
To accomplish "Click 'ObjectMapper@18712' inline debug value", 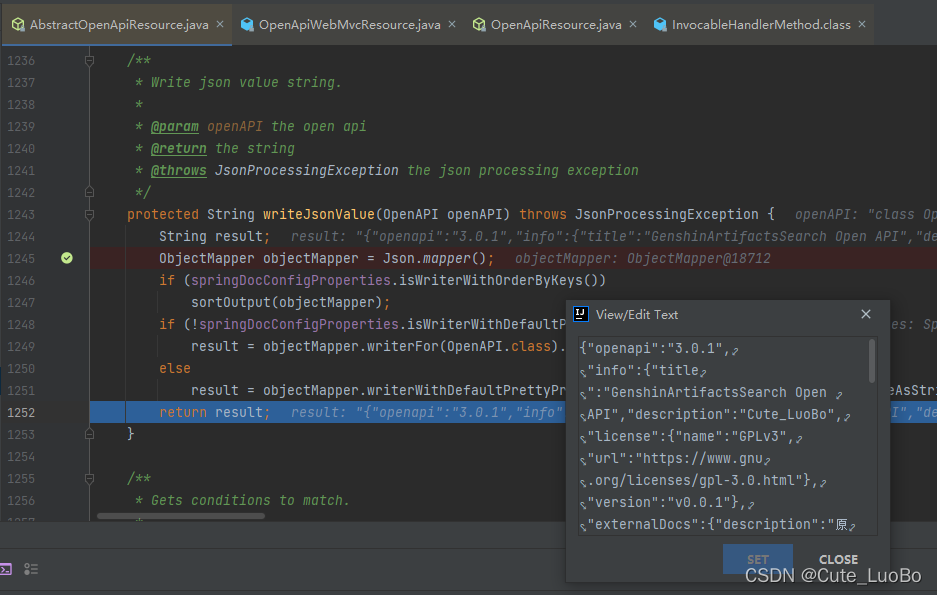I will (699, 258).
